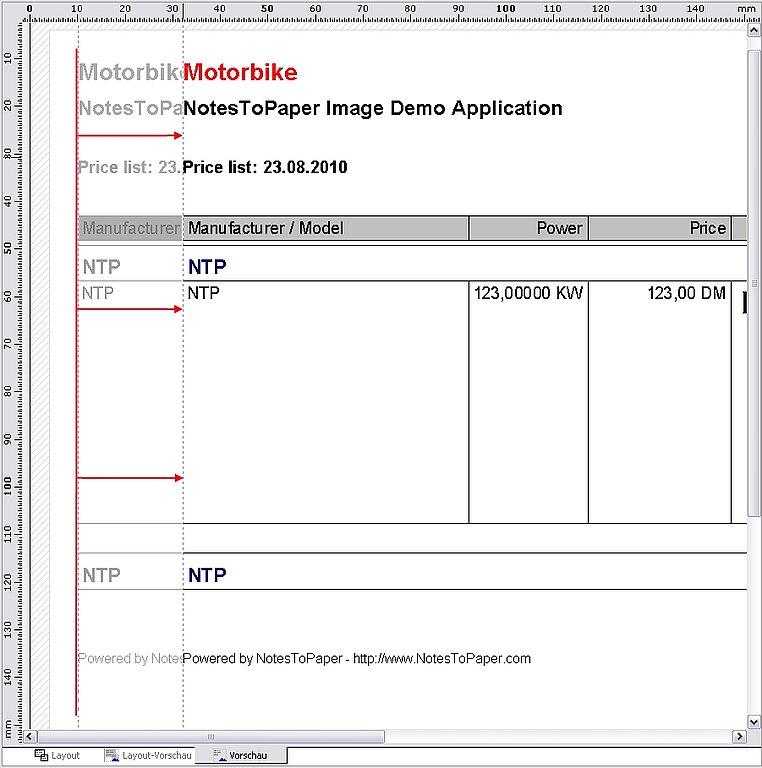Click the Price list: 23.08.2010 text

[265, 167]
